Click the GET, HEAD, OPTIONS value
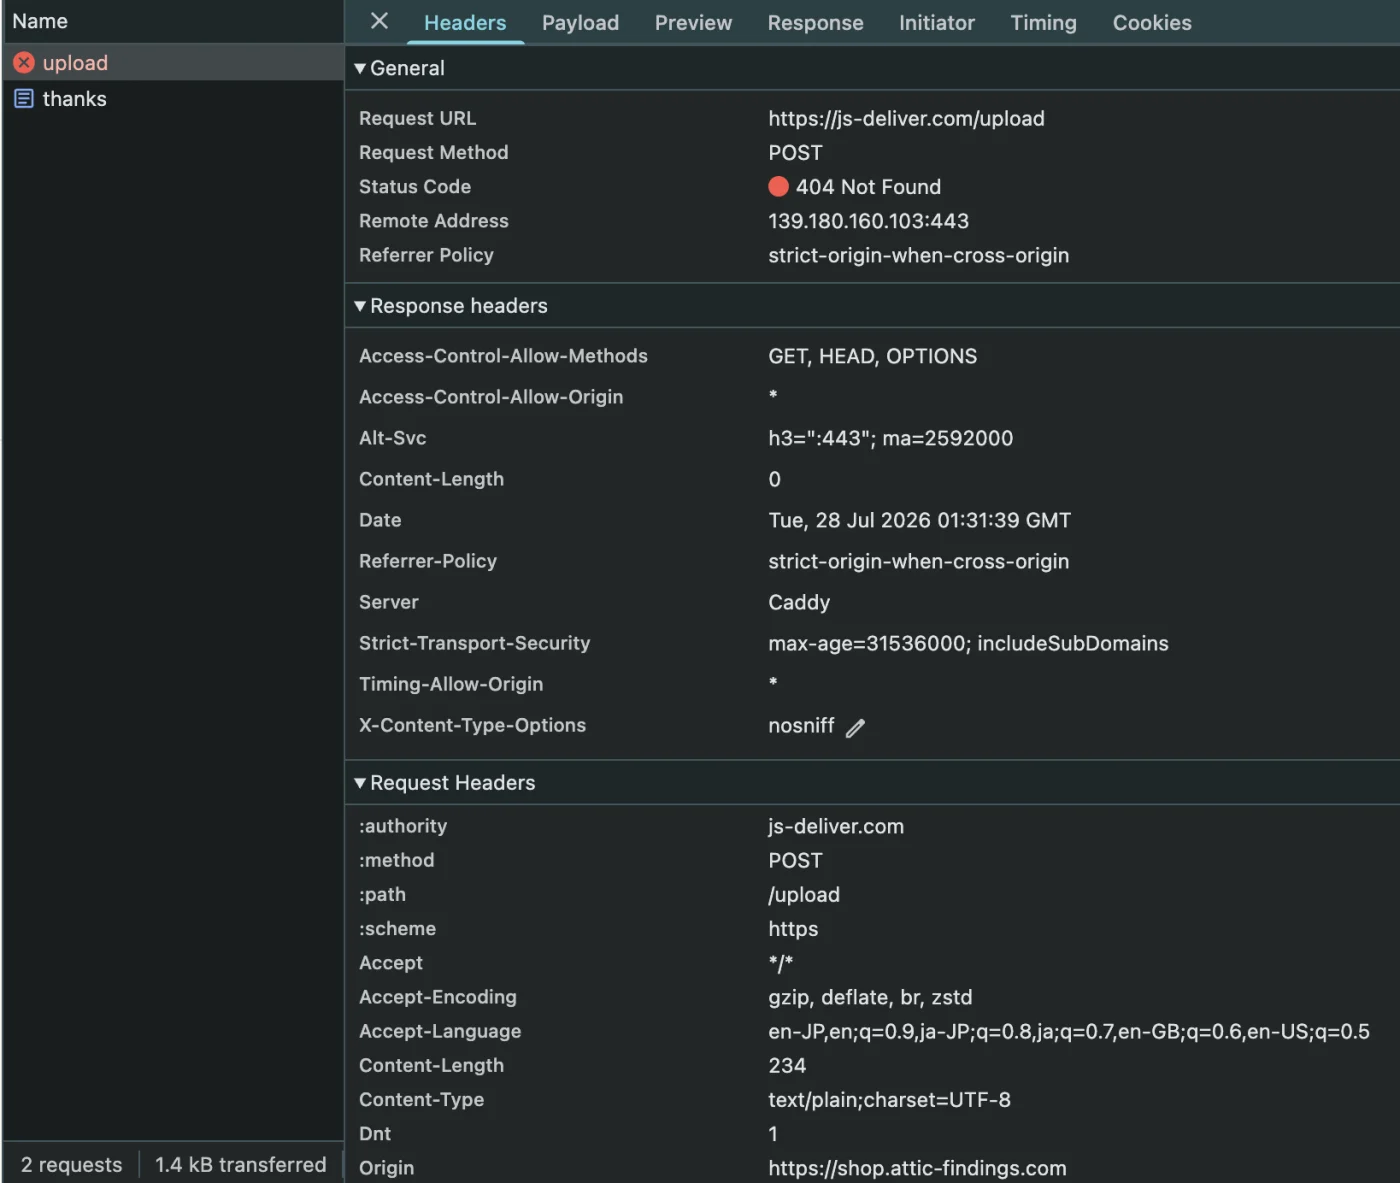 pos(872,357)
